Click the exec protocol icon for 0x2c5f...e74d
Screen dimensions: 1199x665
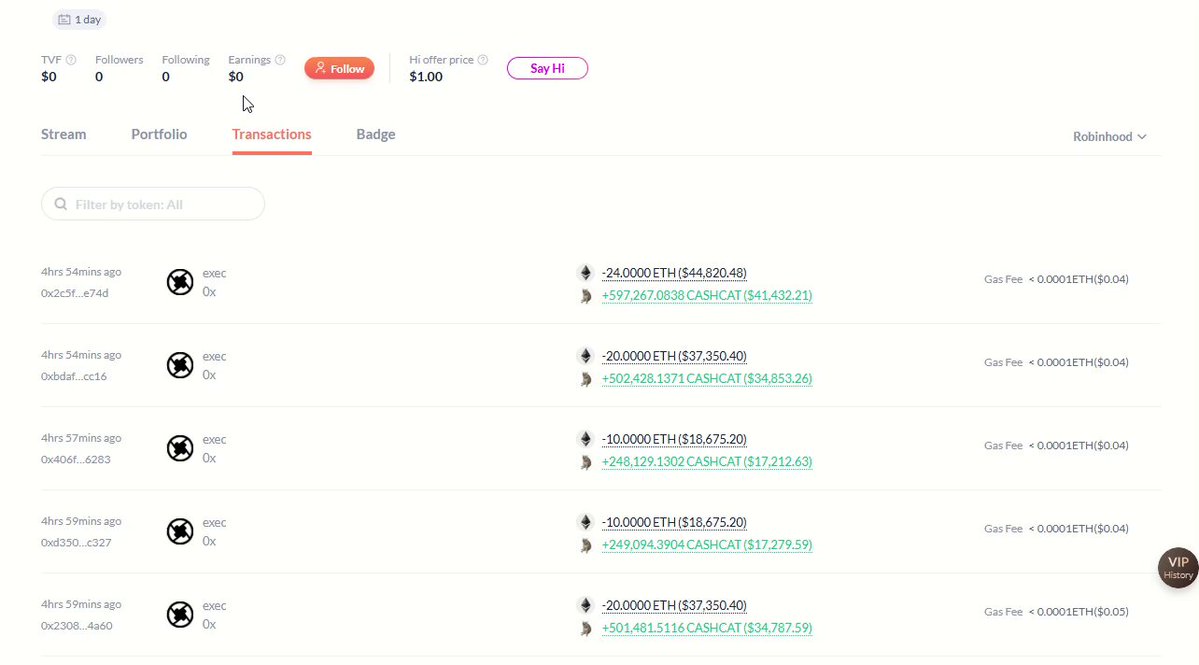coord(180,282)
